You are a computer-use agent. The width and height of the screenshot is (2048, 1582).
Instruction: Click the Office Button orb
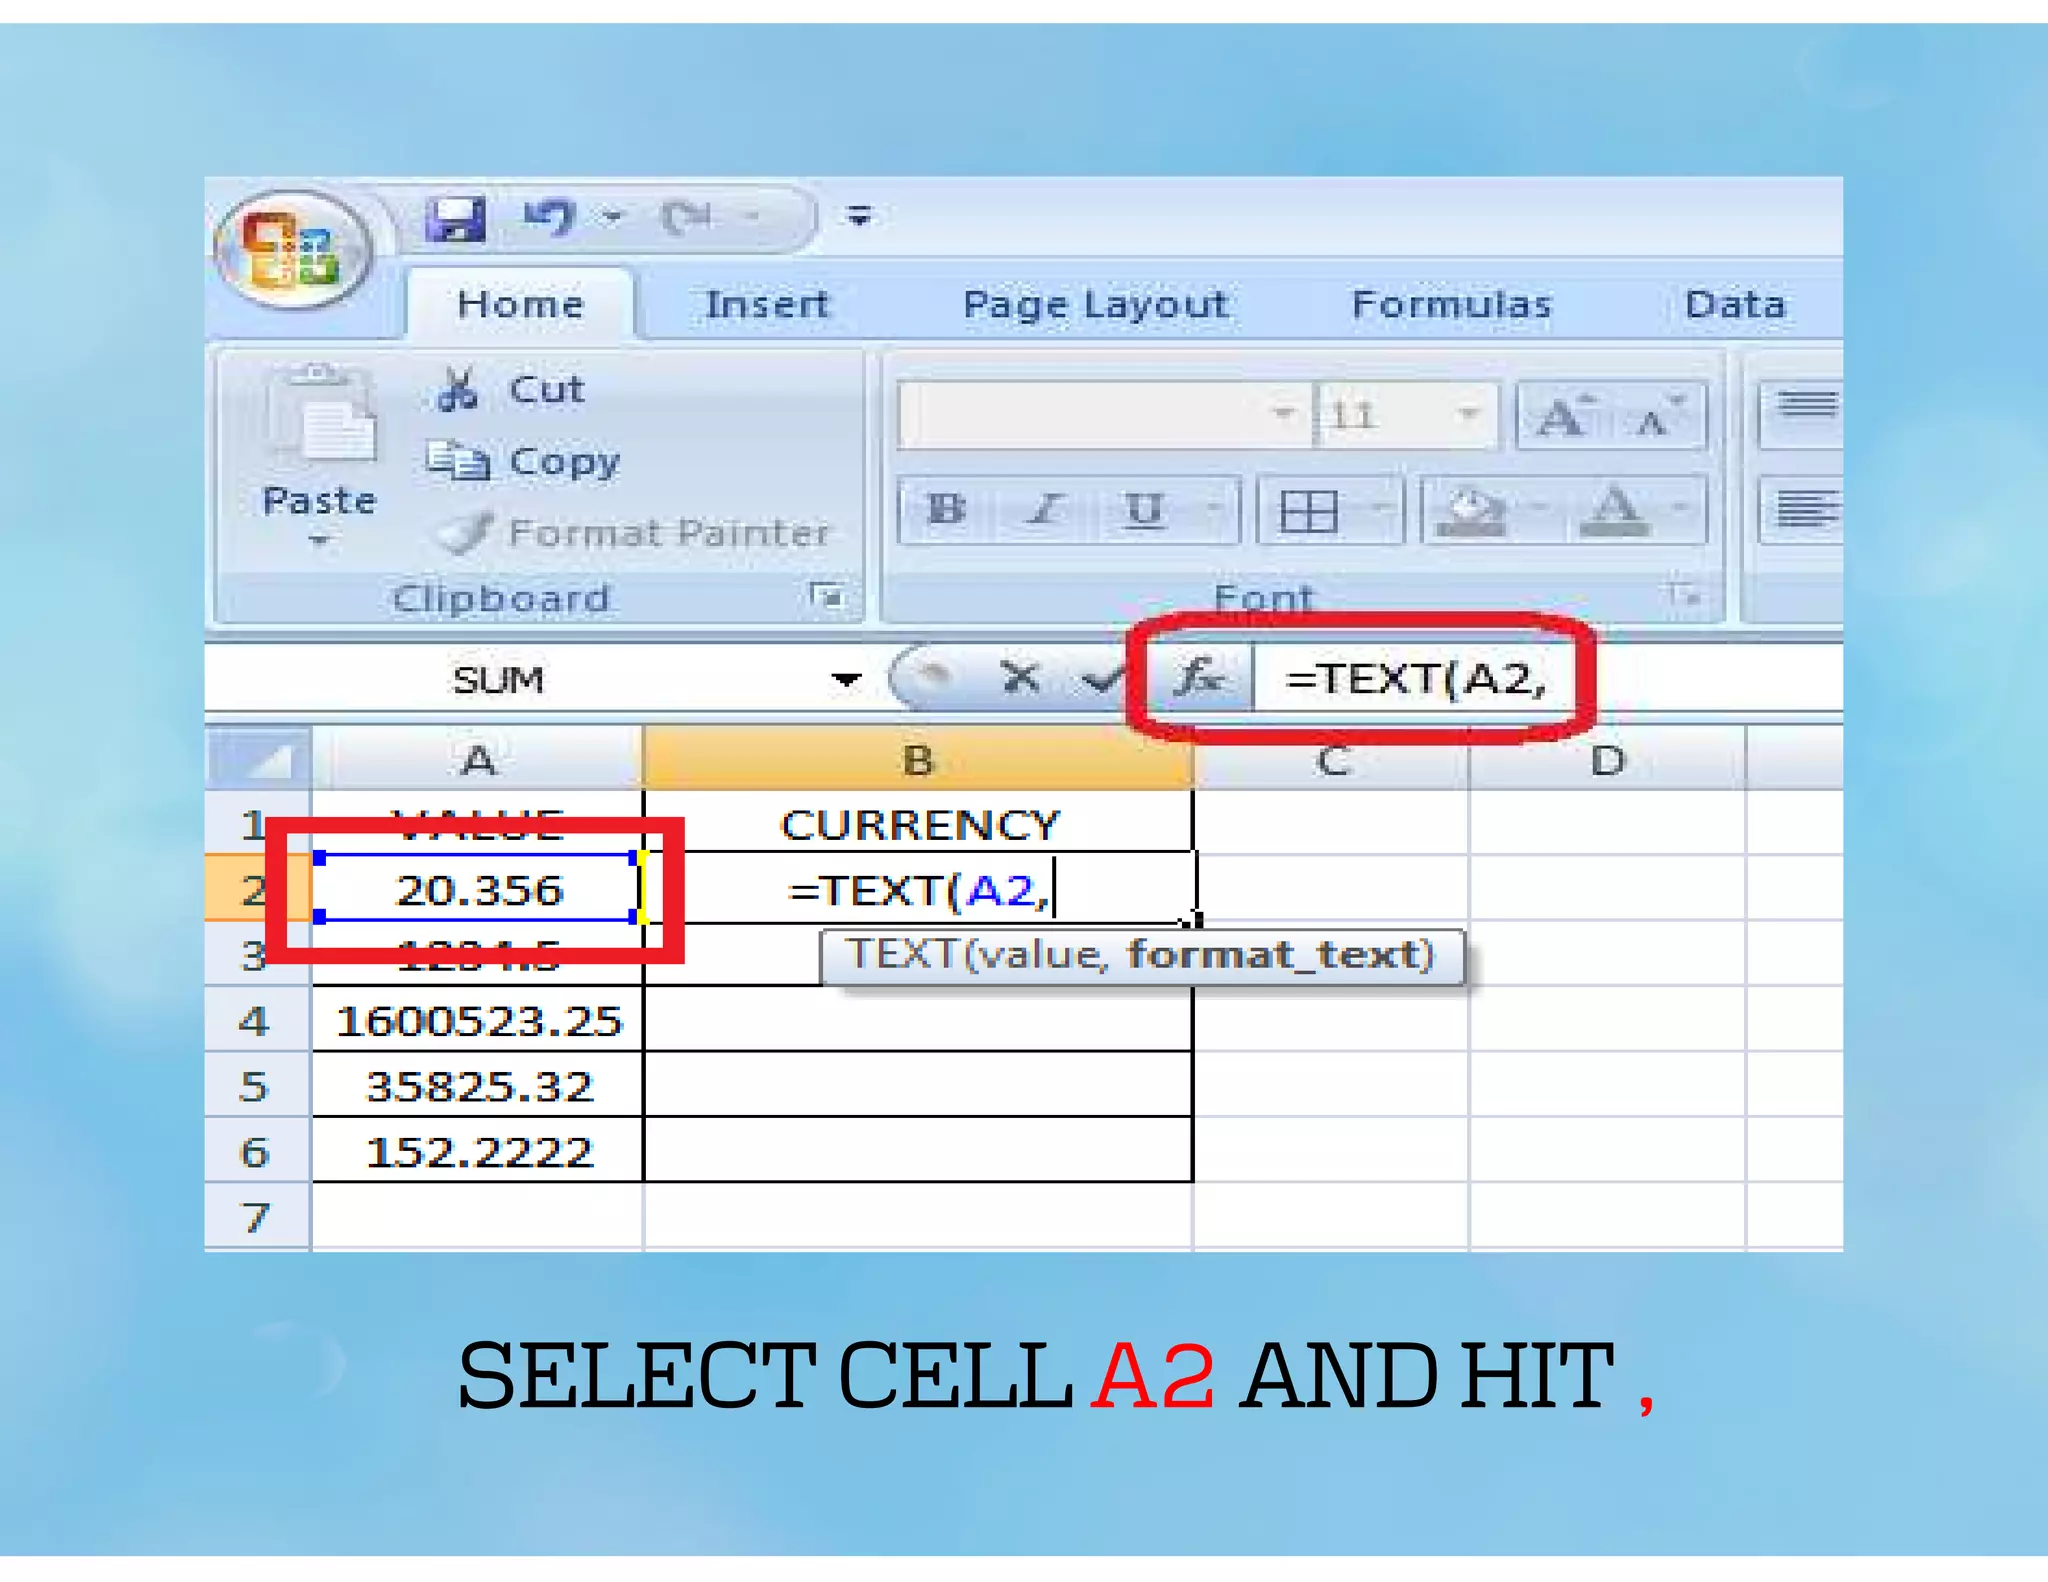point(291,250)
